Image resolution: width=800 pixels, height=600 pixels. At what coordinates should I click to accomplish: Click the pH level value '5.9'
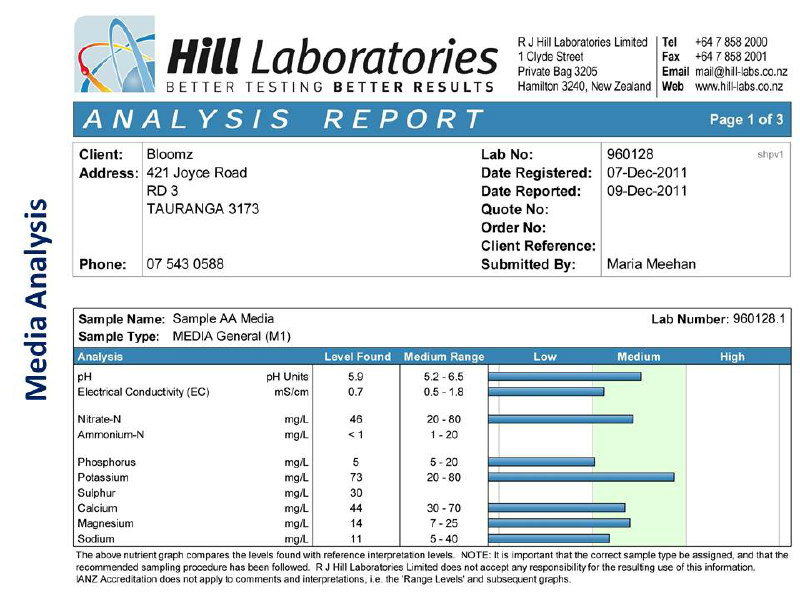tap(356, 377)
